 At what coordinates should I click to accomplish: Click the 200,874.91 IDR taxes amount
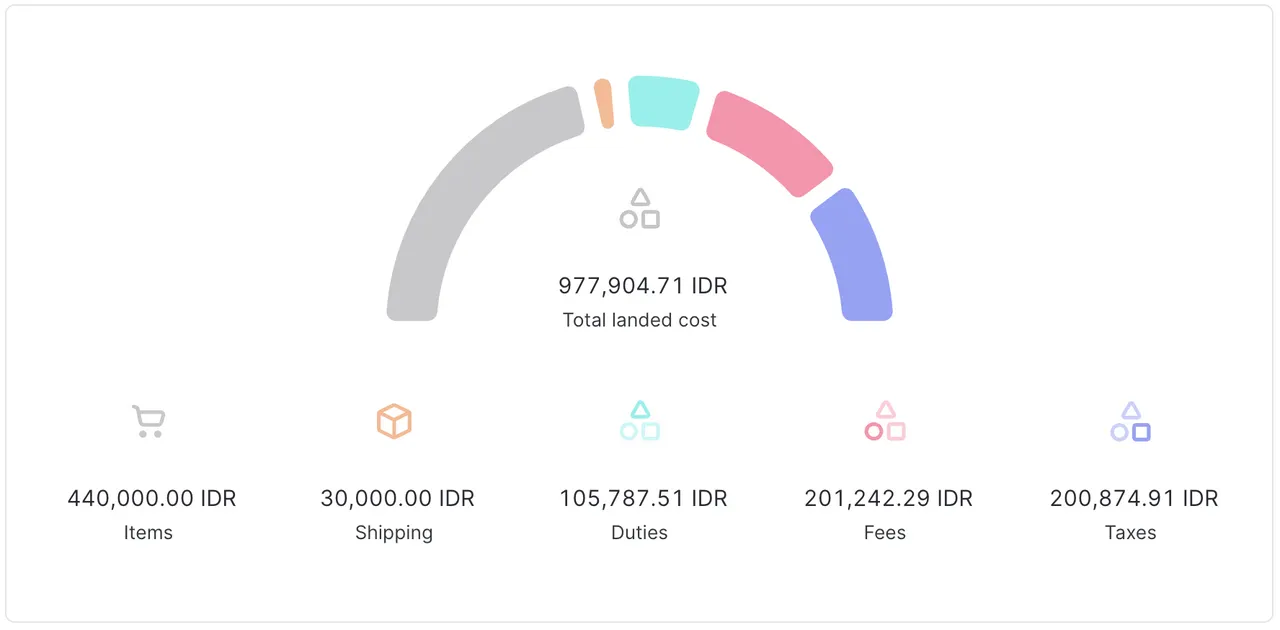[1134, 498]
